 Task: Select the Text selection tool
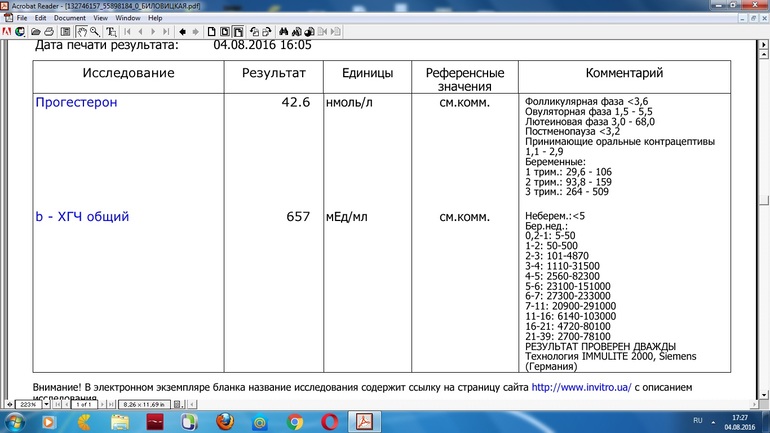coord(110,31)
